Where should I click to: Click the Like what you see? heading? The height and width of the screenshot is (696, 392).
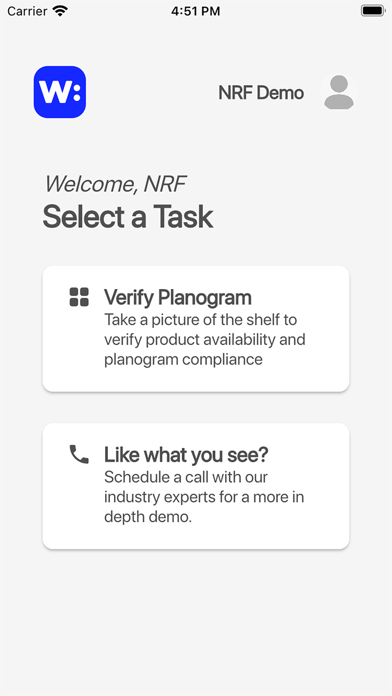pos(186,455)
